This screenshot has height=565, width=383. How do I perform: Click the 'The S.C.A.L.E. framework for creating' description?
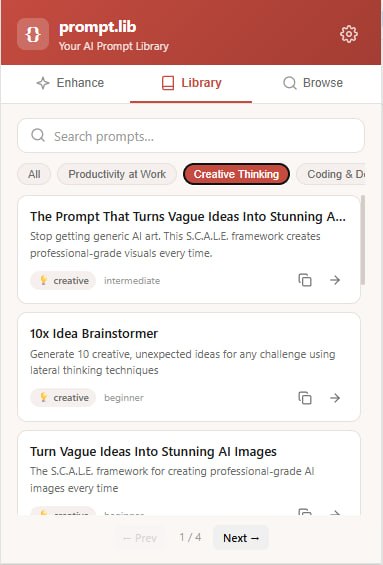(x=172, y=480)
